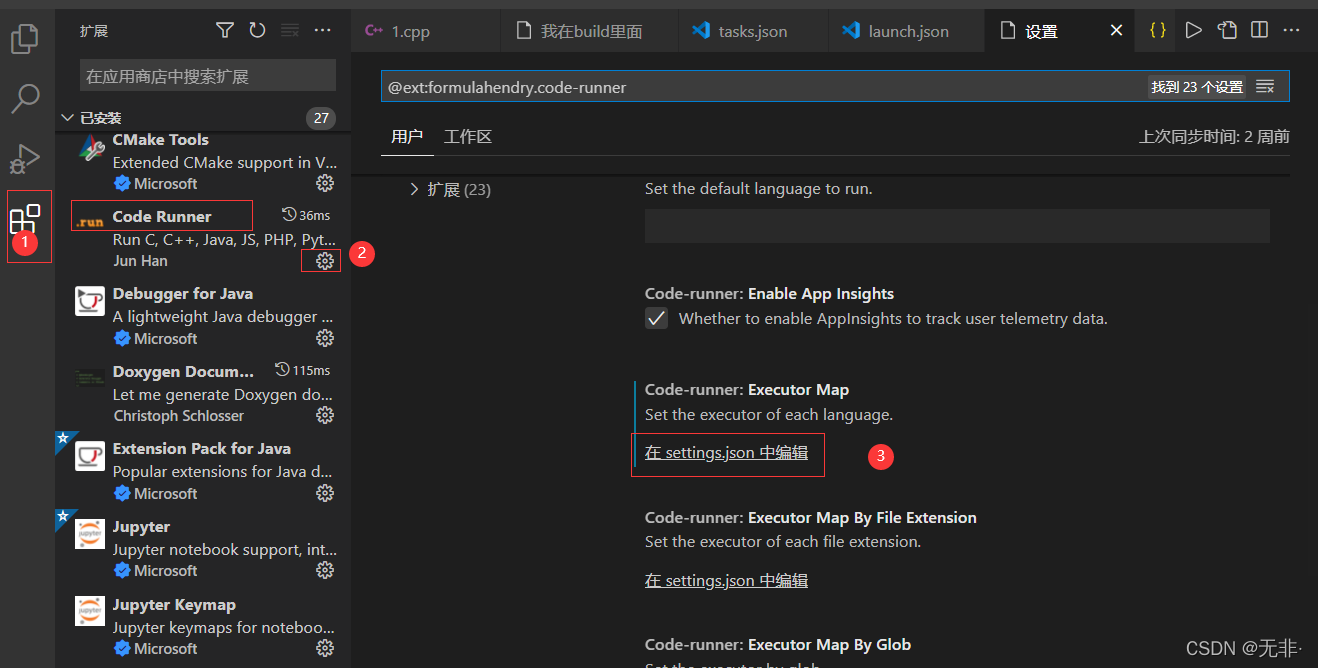Open Doxygen Documentation manage gear
The height and width of the screenshot is (668, 1318).
click(x=325, y=415)
